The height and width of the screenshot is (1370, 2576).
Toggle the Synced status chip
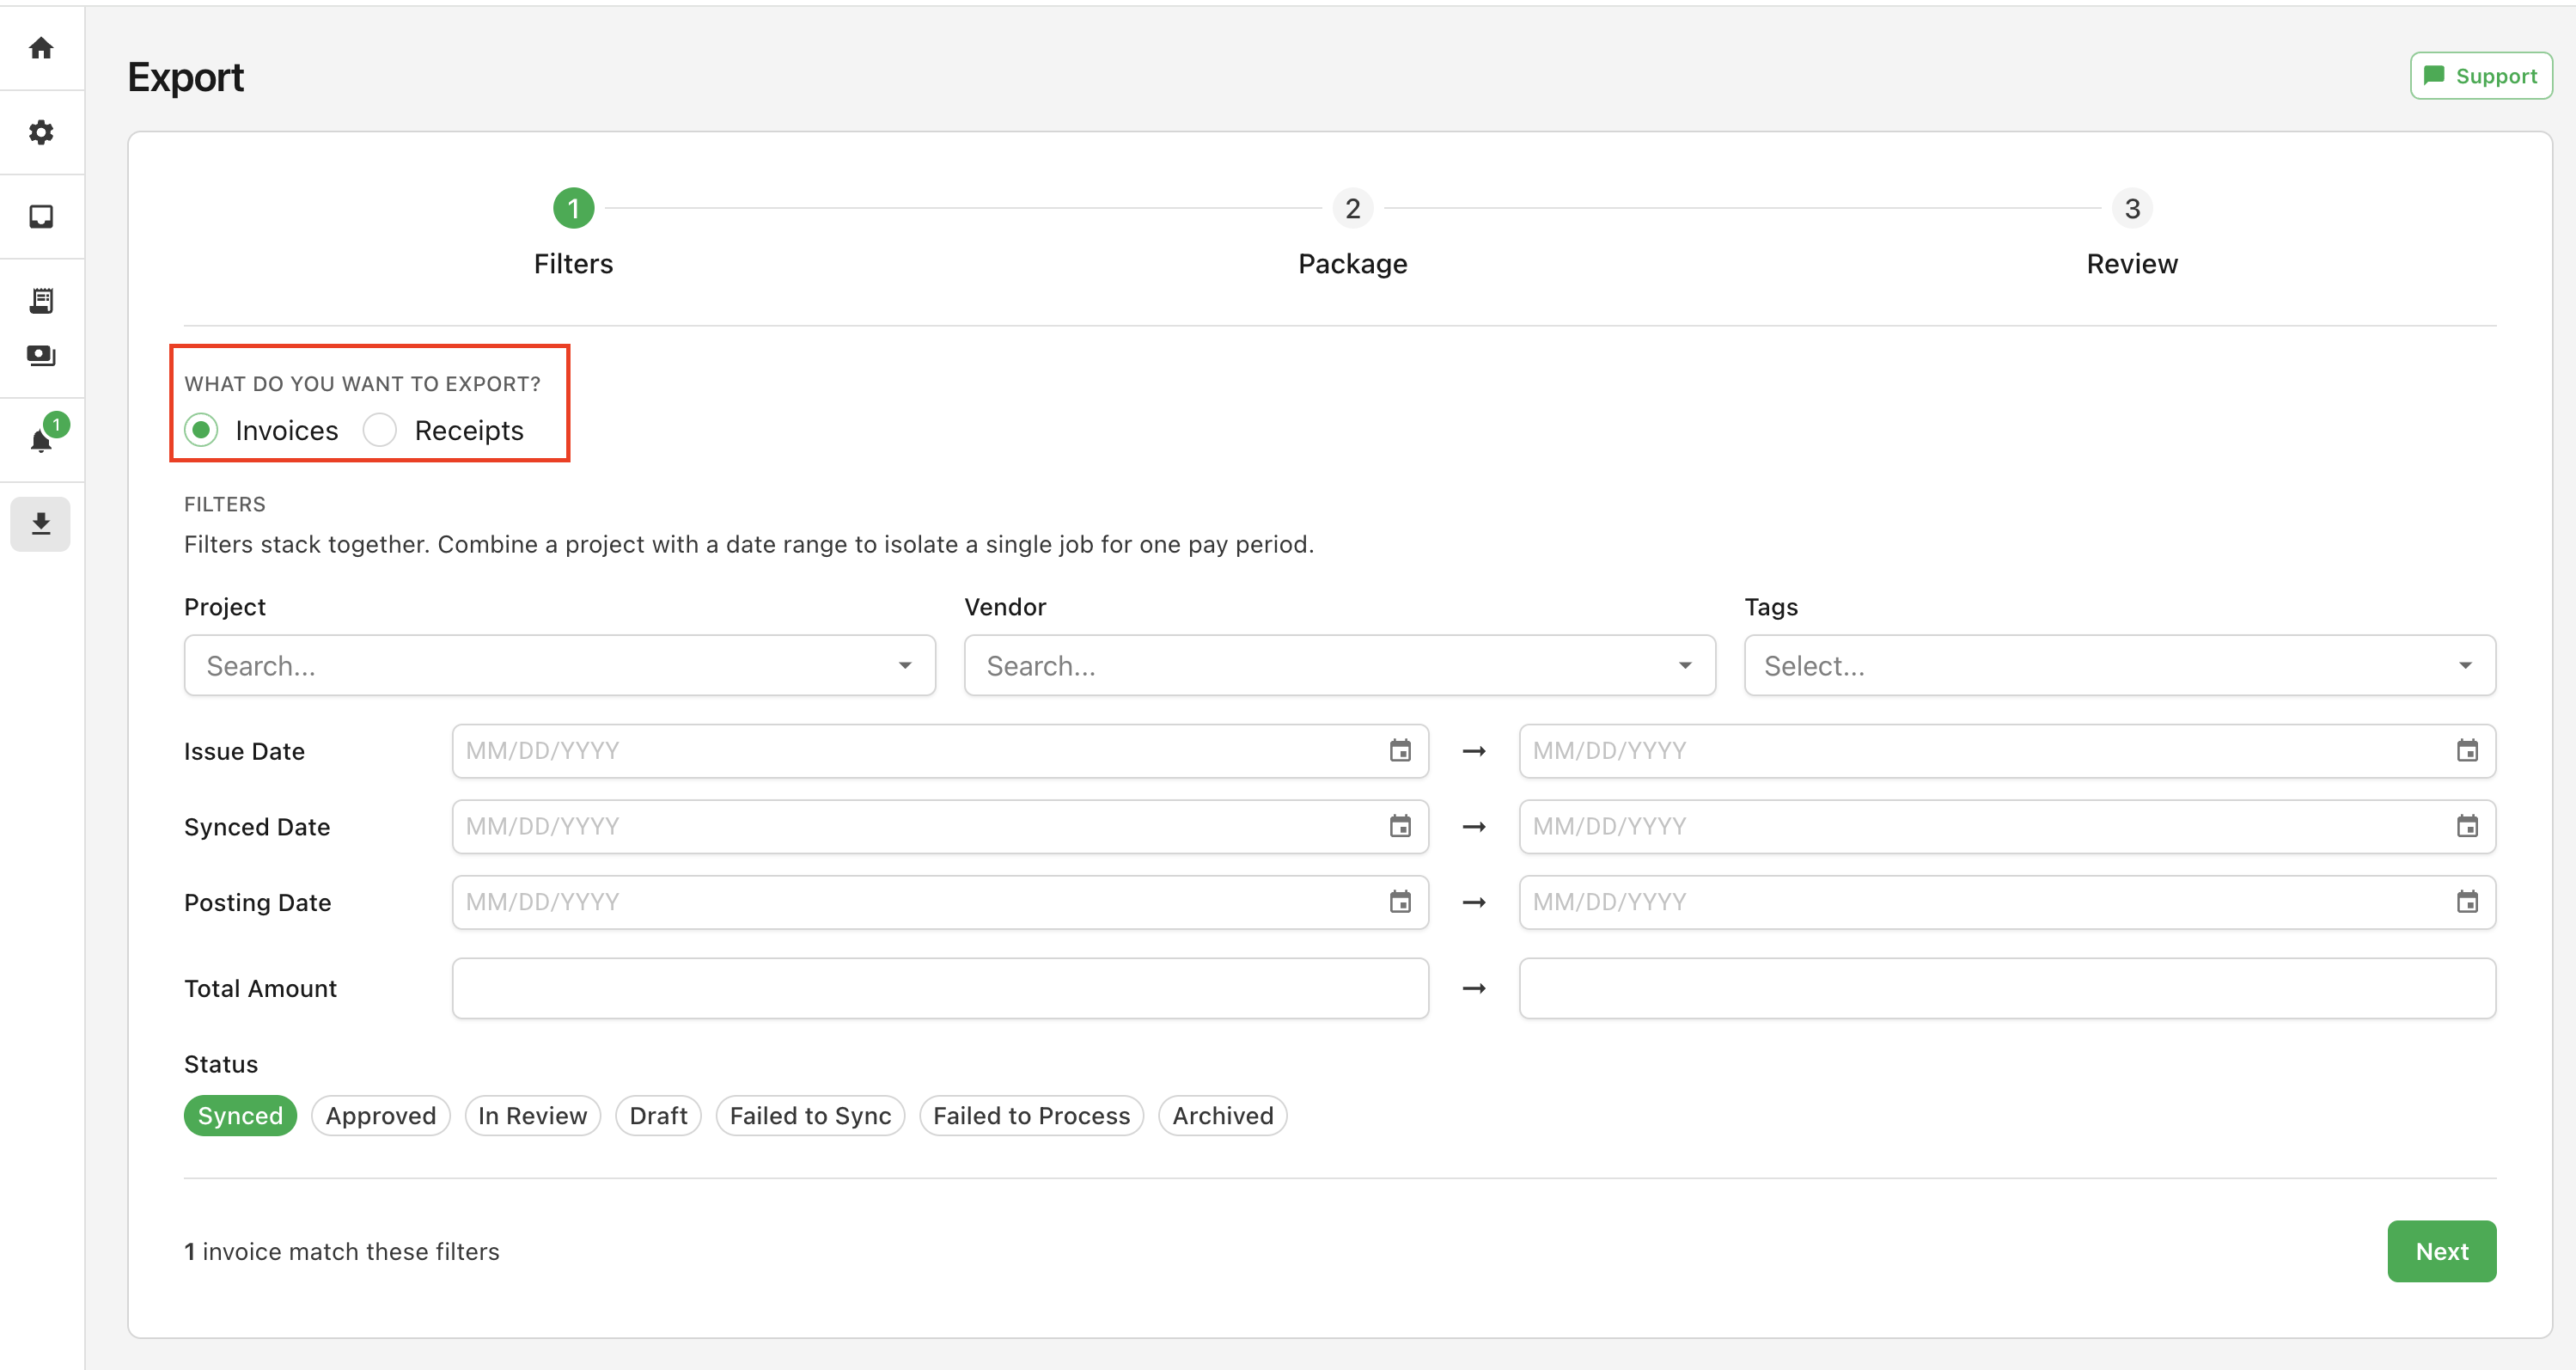[x=240, y=1115]
